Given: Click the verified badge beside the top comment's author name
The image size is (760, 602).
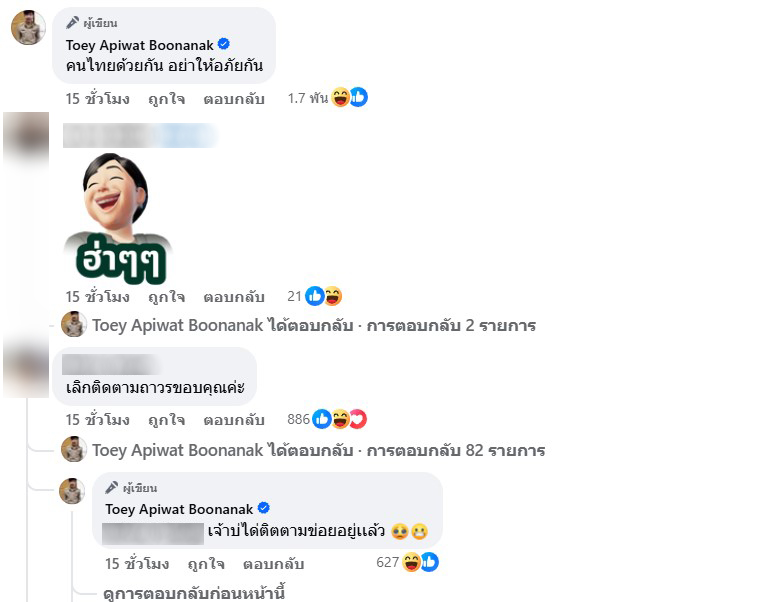Looking at the screenshot, I should coord(223,44).
